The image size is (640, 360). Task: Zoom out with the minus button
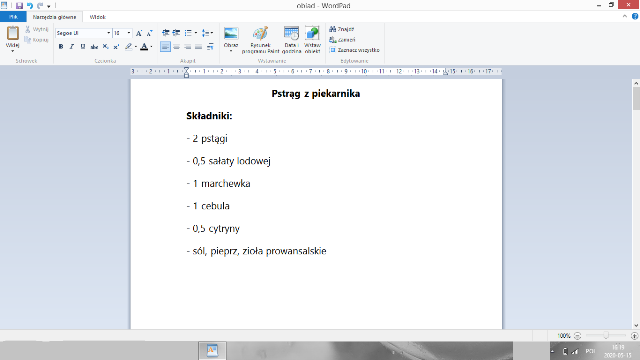pyautogui.click(x=577, y=336)
